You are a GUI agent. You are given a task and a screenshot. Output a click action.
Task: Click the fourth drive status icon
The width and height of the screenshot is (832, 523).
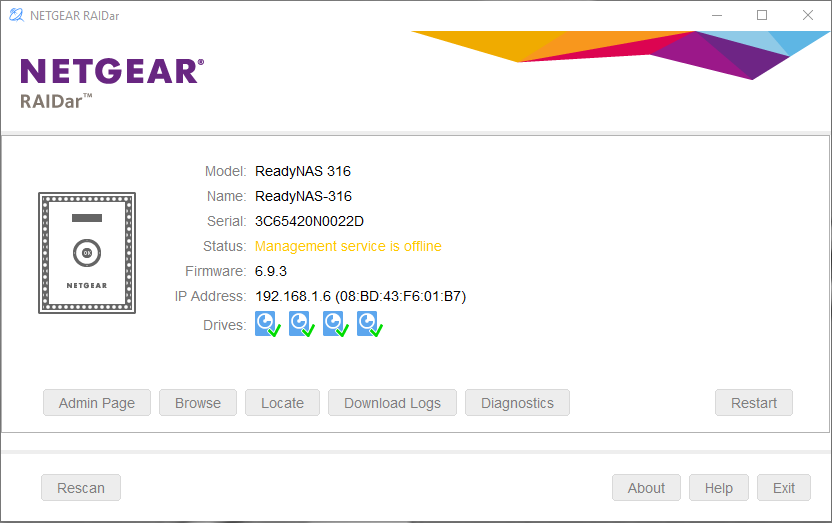tap(369, 324)
